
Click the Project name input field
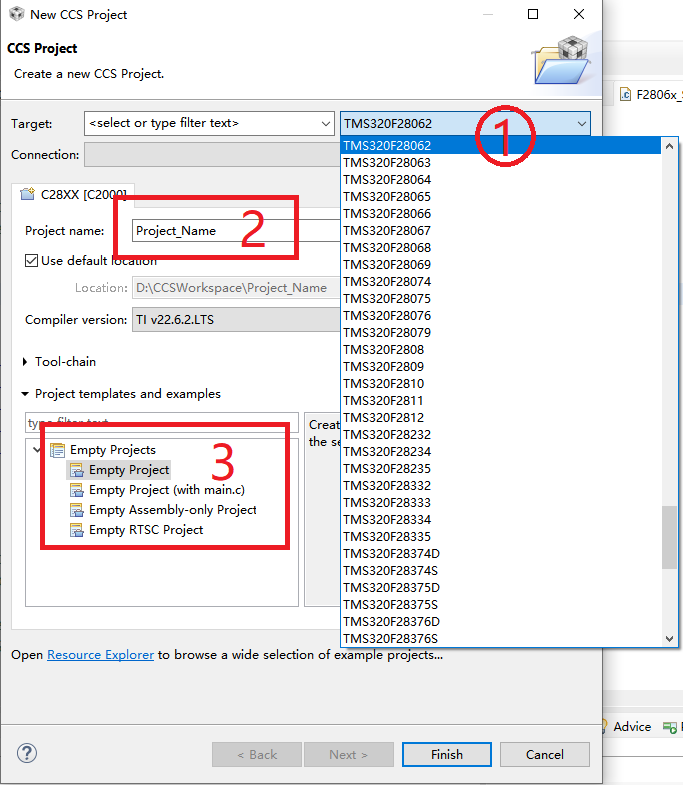(235, 231)
